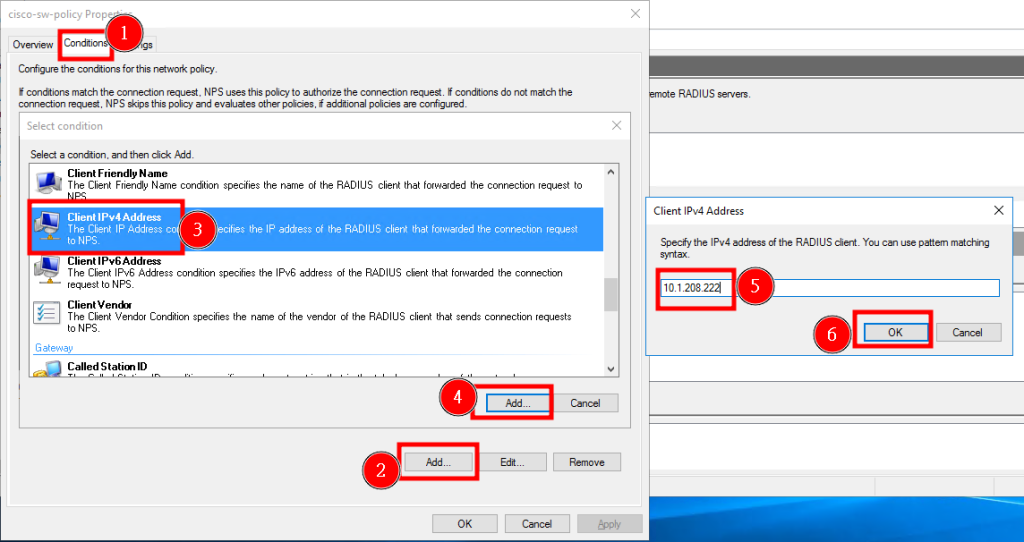Click the Add button beside Edit
1024x542 pixels.
pos(438,462)
